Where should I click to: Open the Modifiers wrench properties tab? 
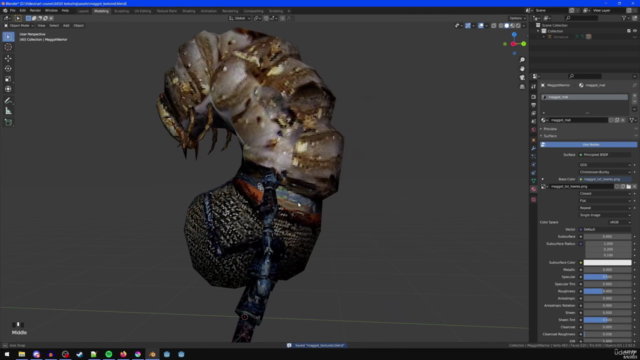(533, 148)
